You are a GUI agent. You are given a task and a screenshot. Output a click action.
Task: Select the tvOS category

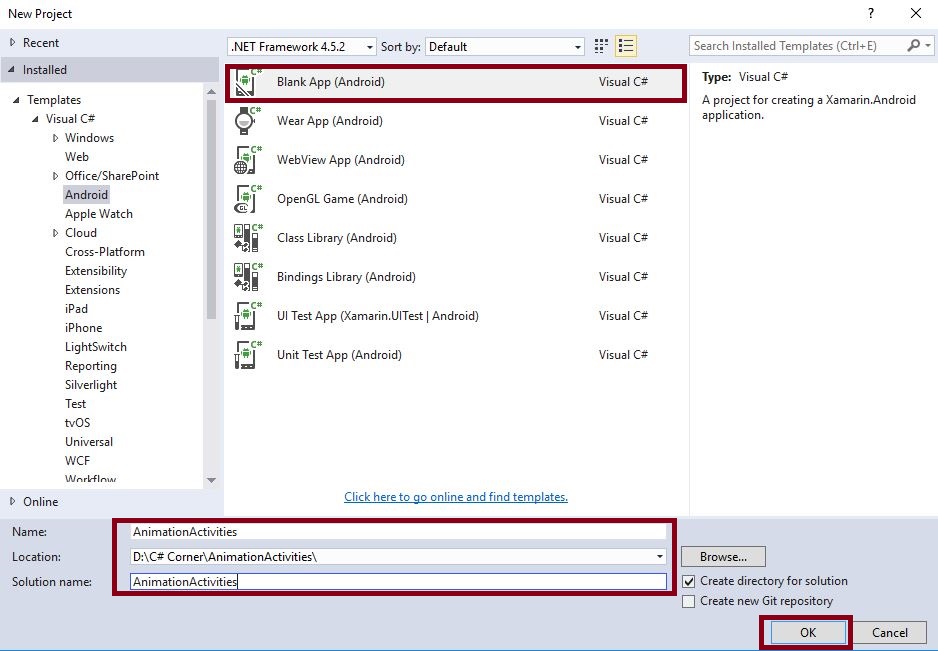77,423
